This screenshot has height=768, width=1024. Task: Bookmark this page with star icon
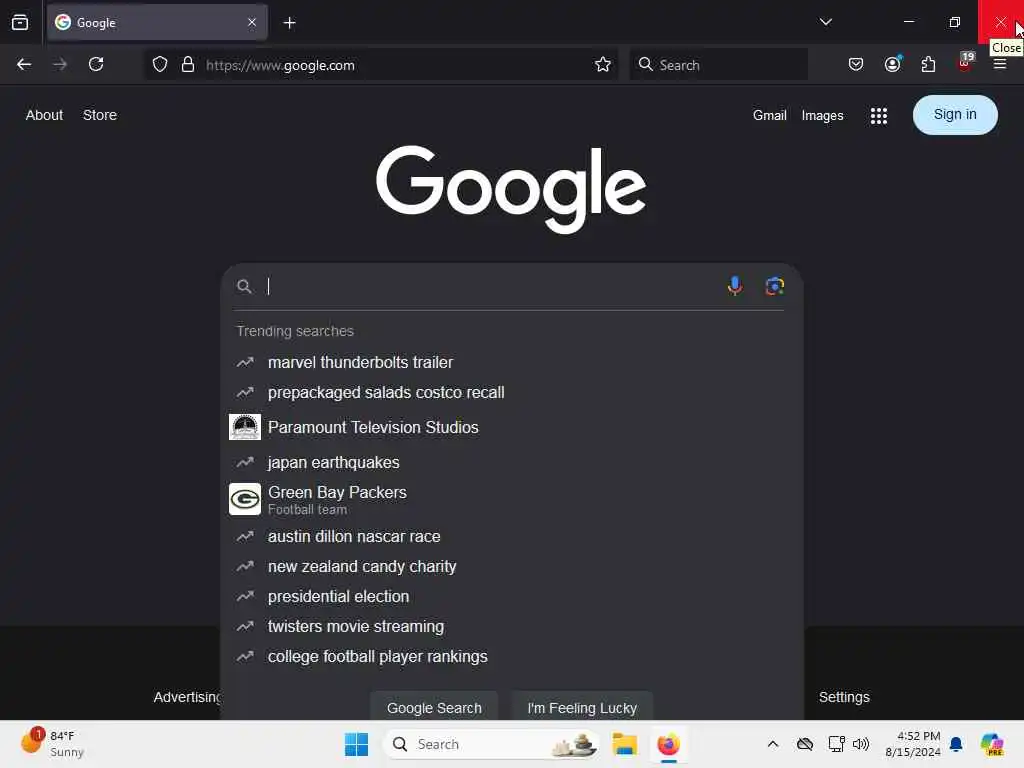603,64
